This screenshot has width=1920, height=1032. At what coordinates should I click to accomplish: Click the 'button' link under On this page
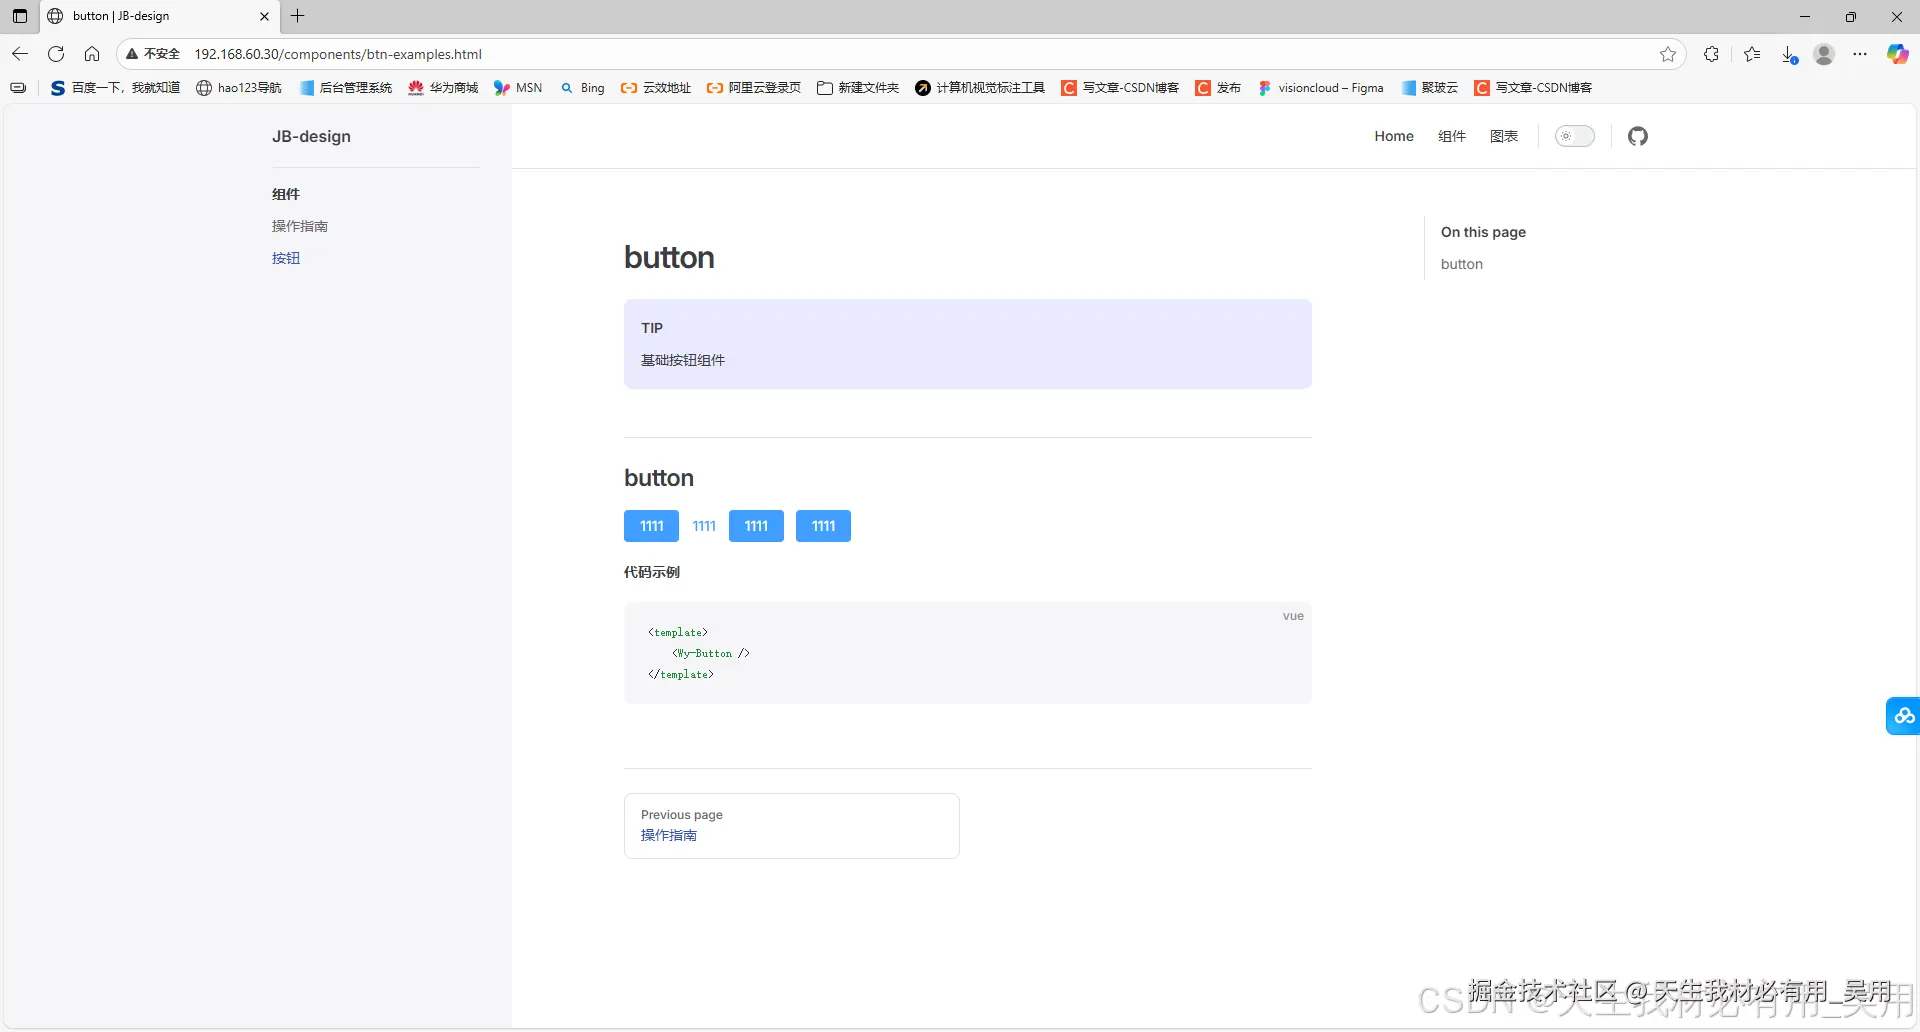pyautogui.click(x=1462, y=263)
